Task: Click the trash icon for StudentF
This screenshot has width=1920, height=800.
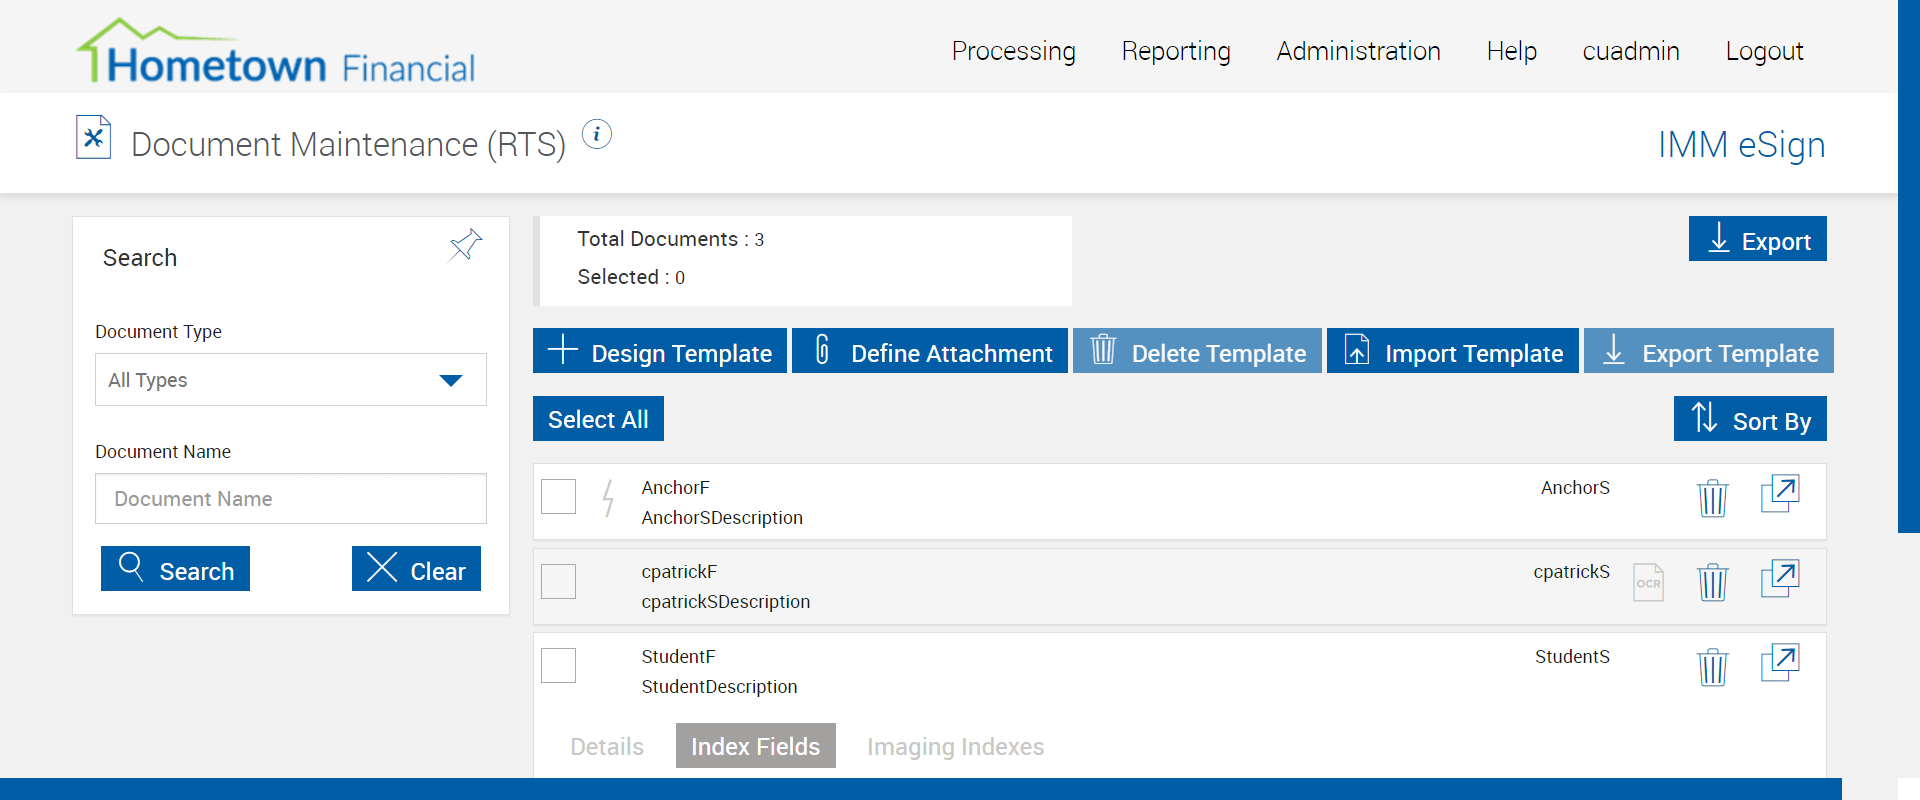Action: (x=1712, y=666)
